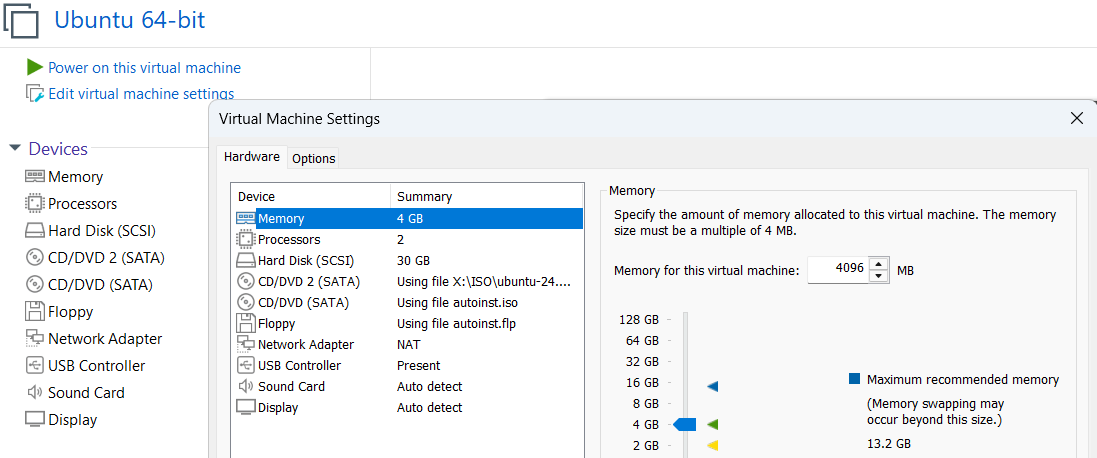
Task: Click the Network Adapter icon in sidebar
Action: click(x=35, y=339)
